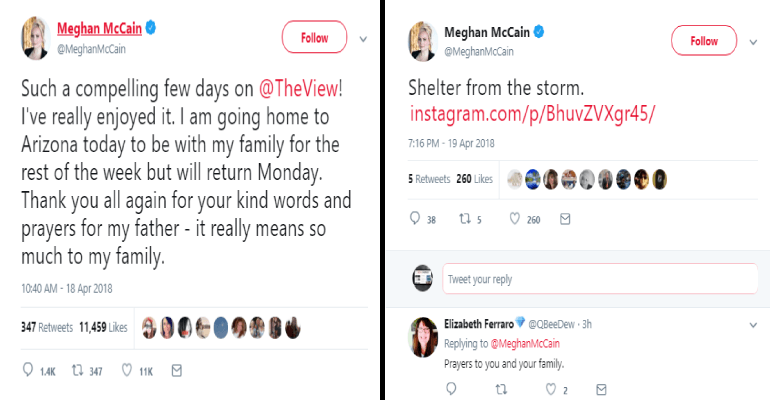This screenshot has height=400, width=770.
Task: Like the Shelter from the storm tweet
Action: tap(515, 219)
